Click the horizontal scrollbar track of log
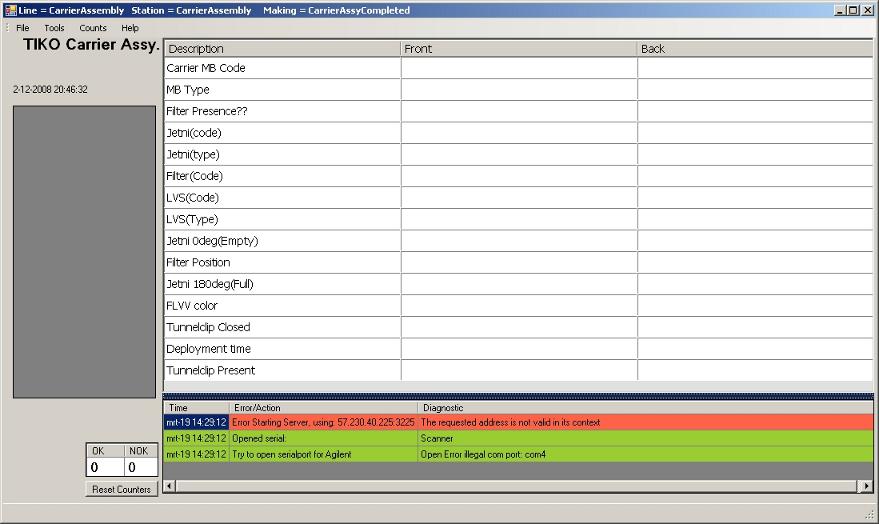879x524 pixels. [519, 486]
